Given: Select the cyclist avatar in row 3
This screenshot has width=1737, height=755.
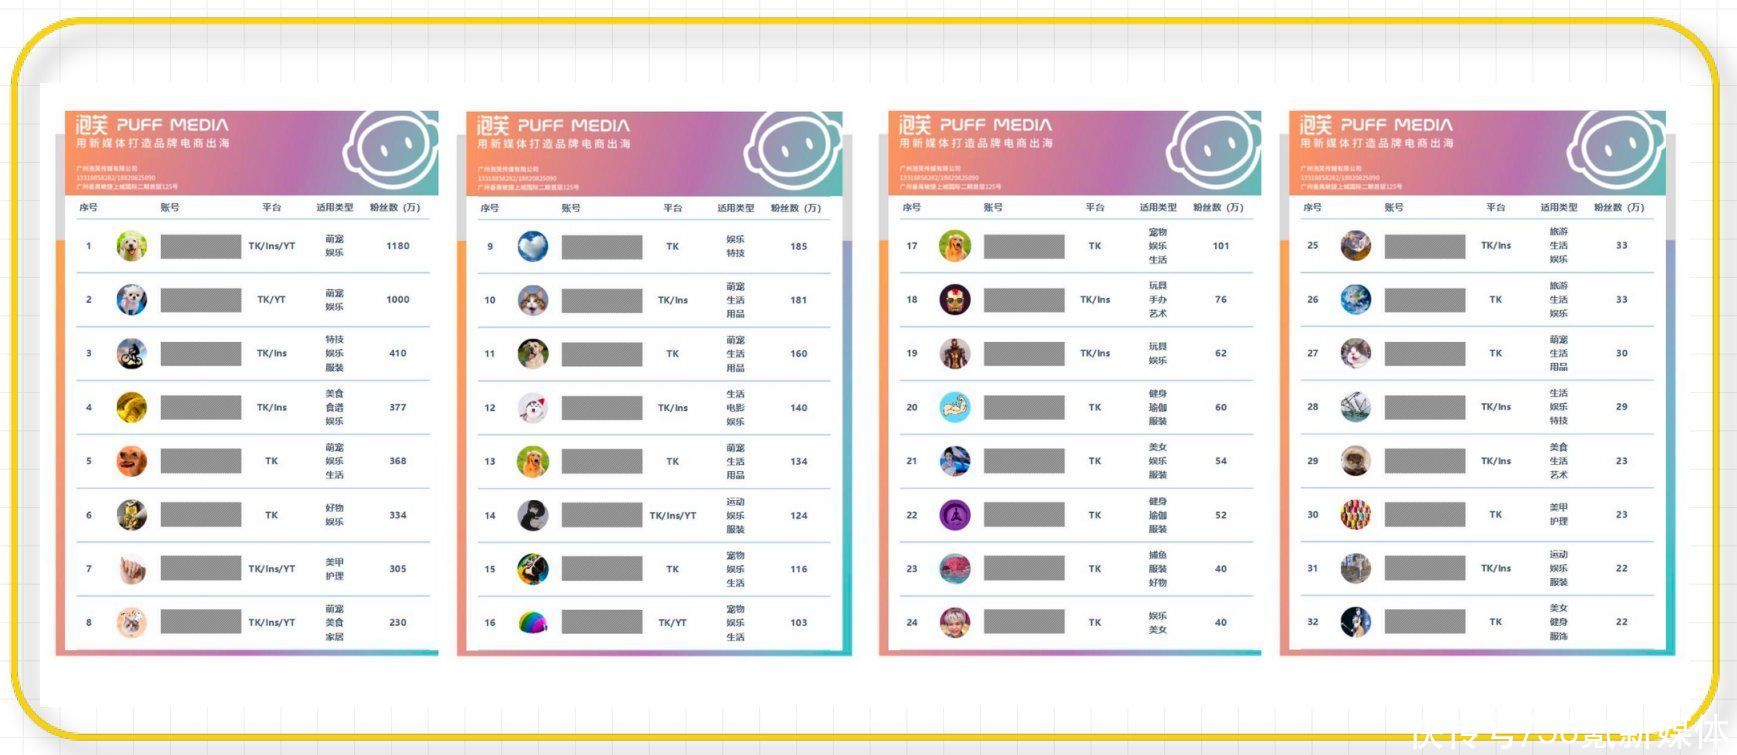Looking at the screenshot, I should click(x=131, y=353).
